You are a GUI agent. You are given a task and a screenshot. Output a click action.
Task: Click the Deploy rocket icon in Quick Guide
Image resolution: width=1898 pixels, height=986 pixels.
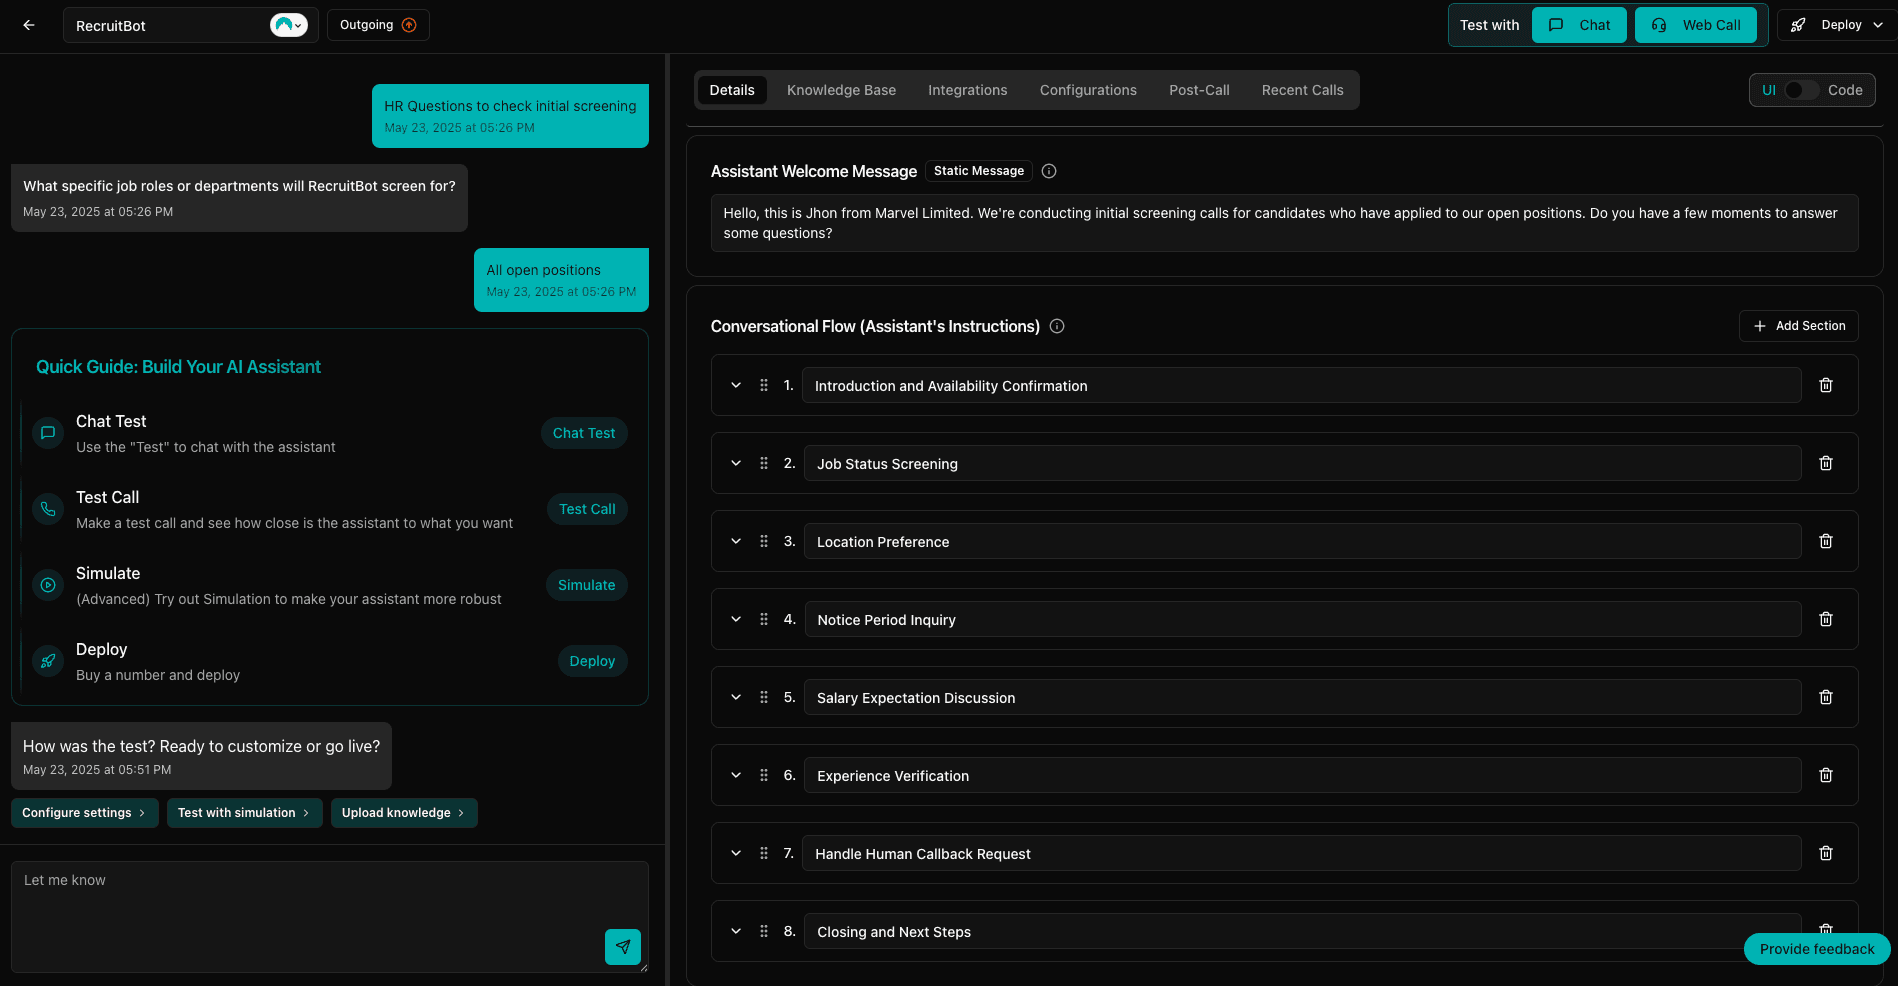pos(47,660)
